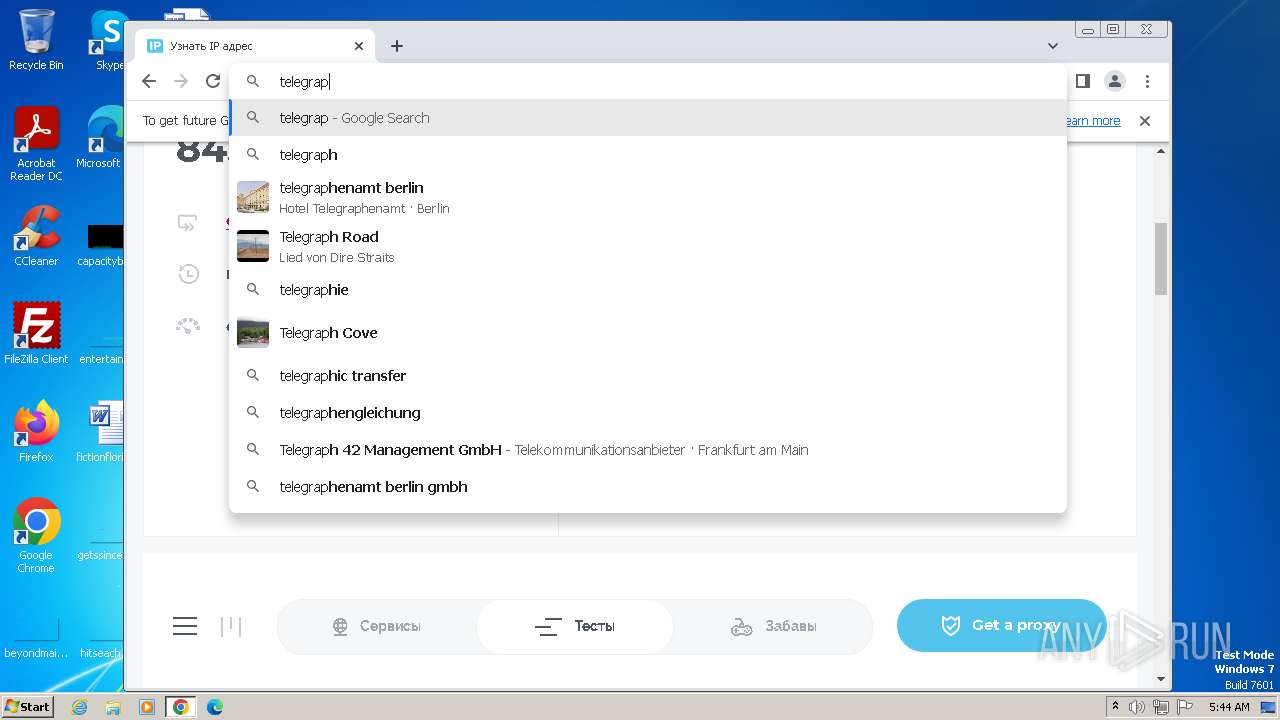
Task: Switch to the Тесты section
Action: (575, 626)
